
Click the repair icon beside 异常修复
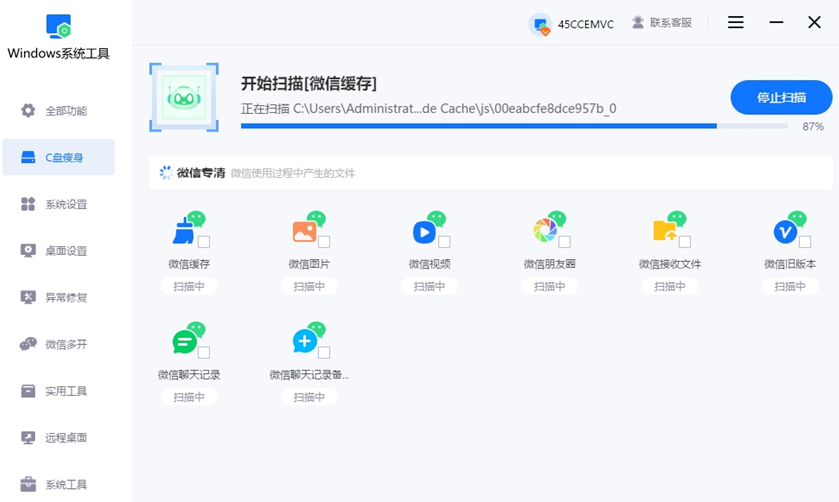[28, 297]
